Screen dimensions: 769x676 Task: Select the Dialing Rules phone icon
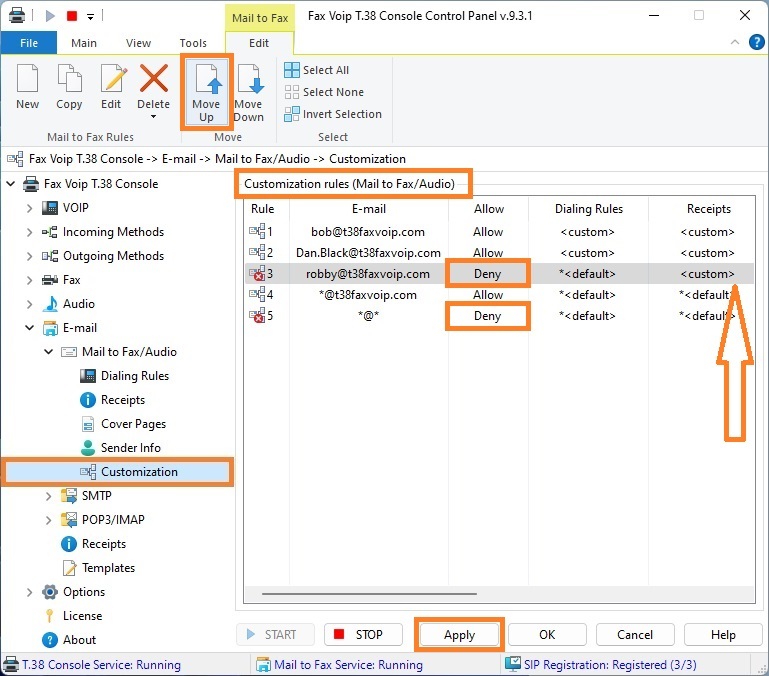click(x=88, y=376)
